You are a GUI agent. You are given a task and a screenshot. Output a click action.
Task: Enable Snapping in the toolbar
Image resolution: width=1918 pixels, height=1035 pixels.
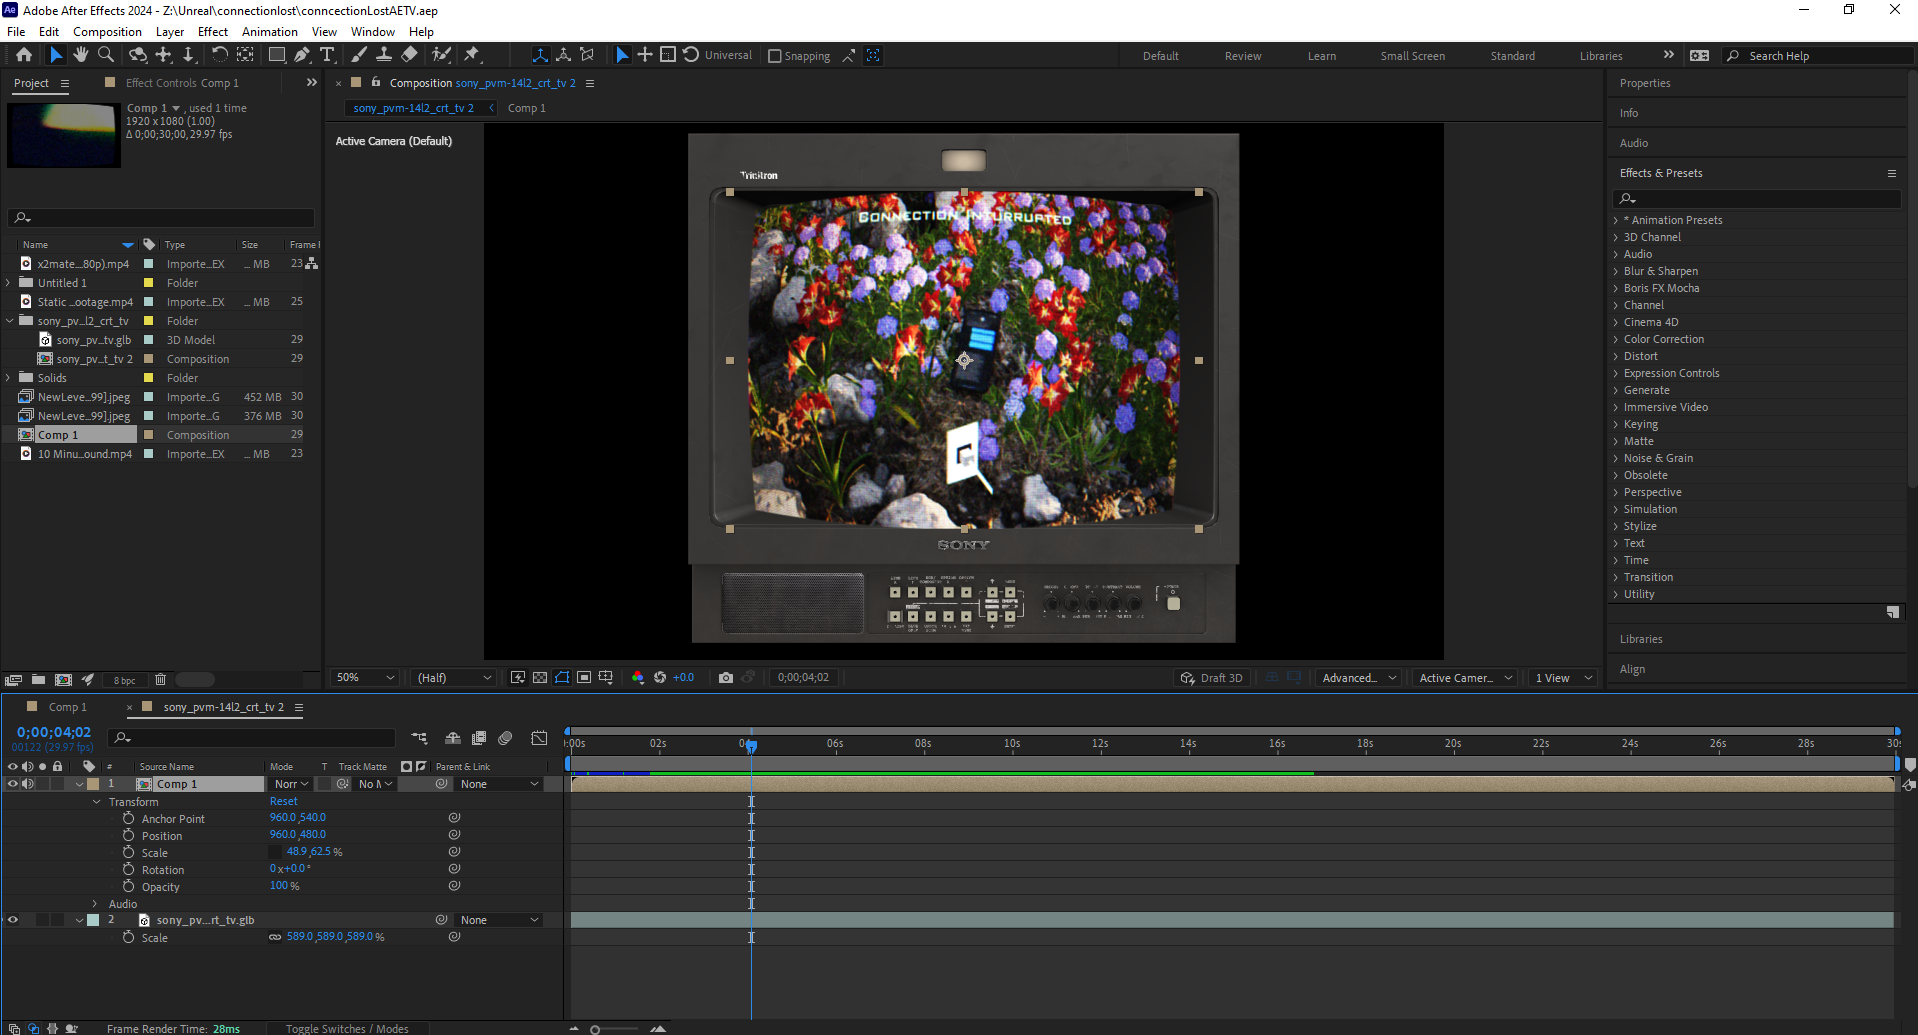tap(775, 55)
